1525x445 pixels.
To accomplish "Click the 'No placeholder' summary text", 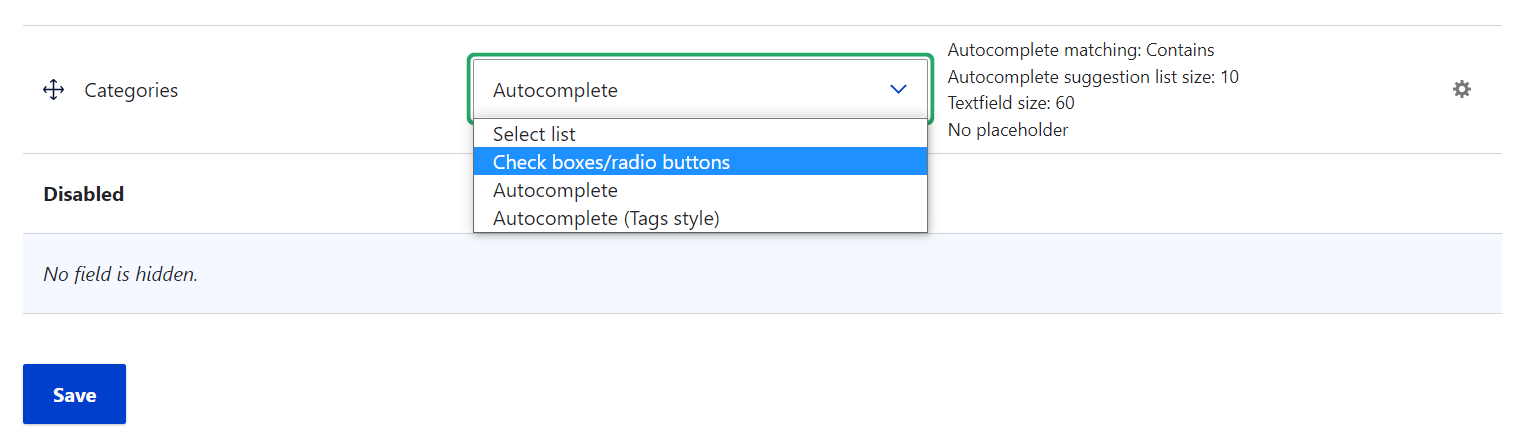I will (x=1007, y=130).
